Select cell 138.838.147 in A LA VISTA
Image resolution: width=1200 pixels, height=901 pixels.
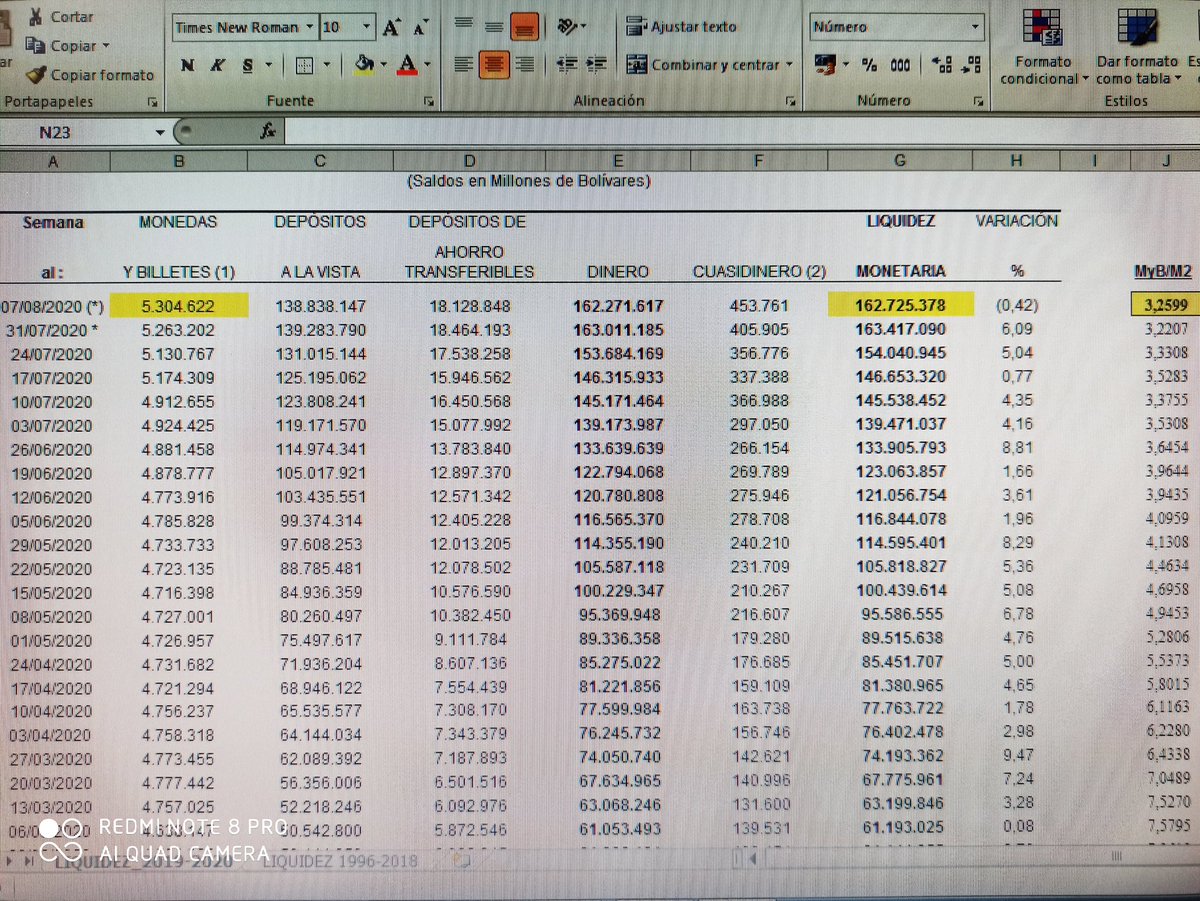(x=320, y=306)
